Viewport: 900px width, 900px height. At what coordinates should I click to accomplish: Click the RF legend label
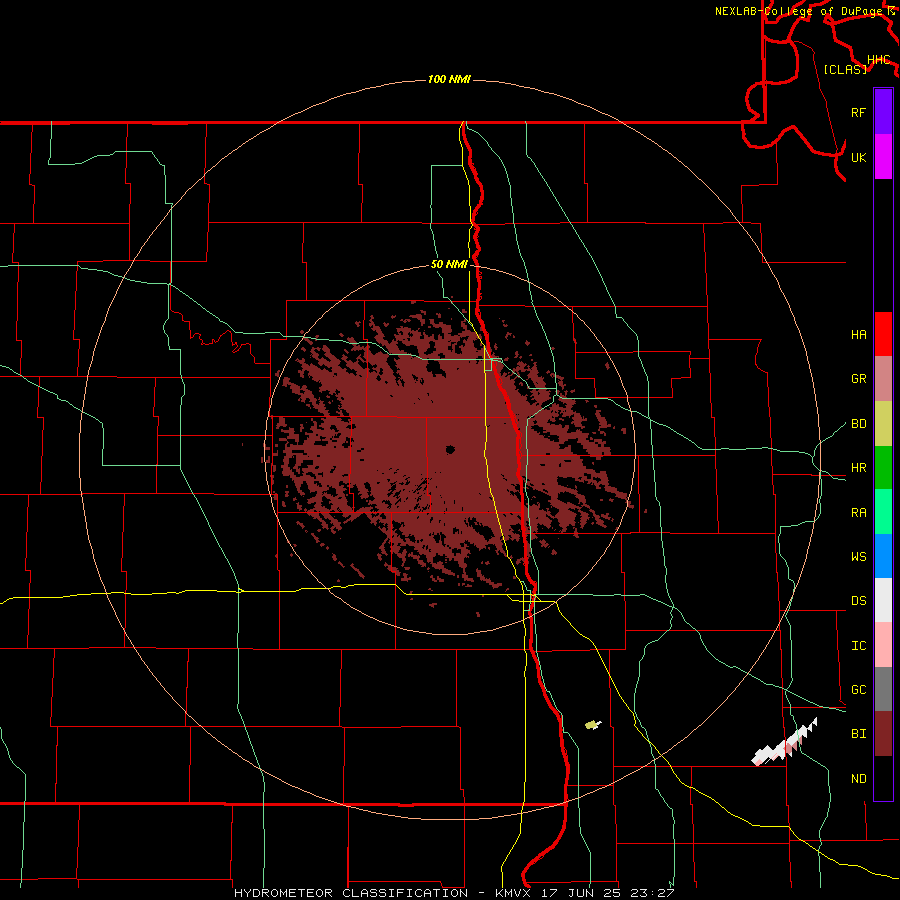point(858,112)
